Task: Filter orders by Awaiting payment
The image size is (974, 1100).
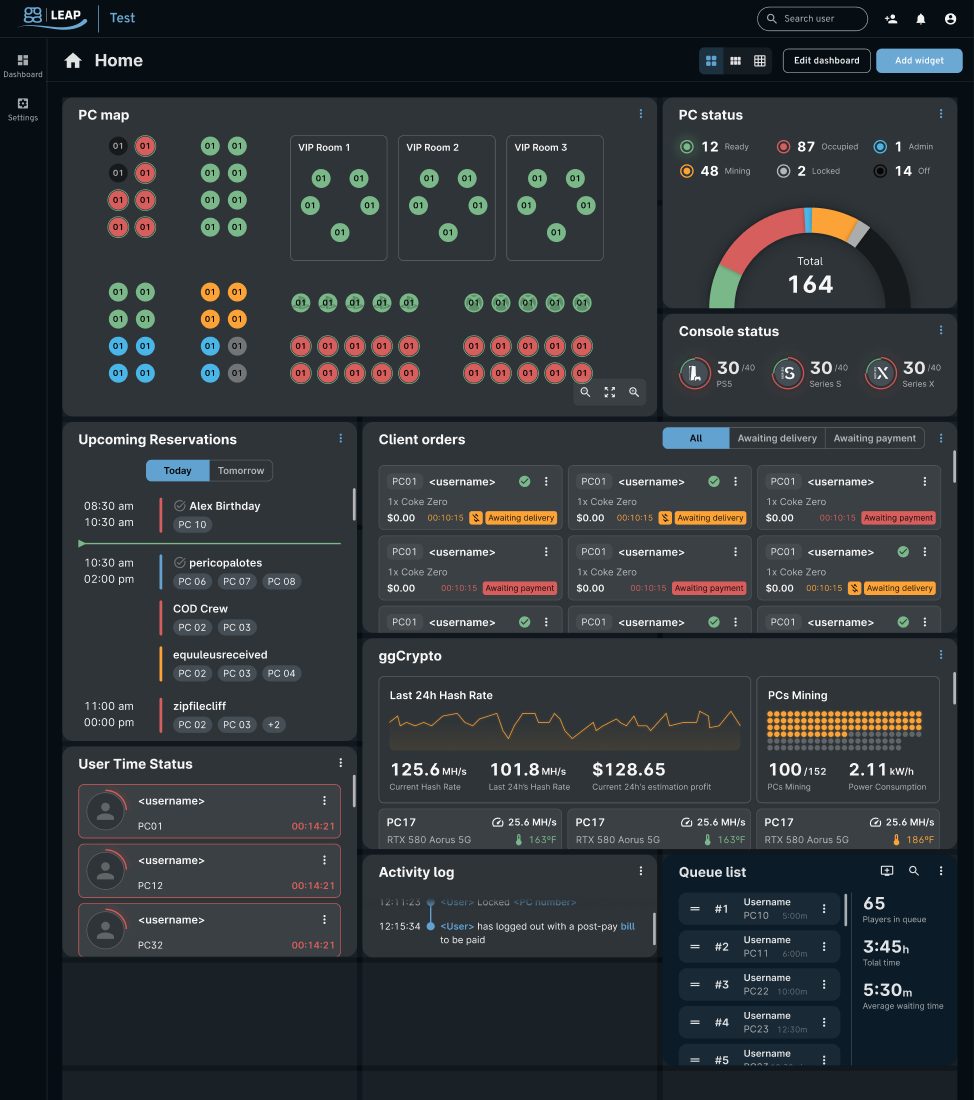Action: click(874, 438)
